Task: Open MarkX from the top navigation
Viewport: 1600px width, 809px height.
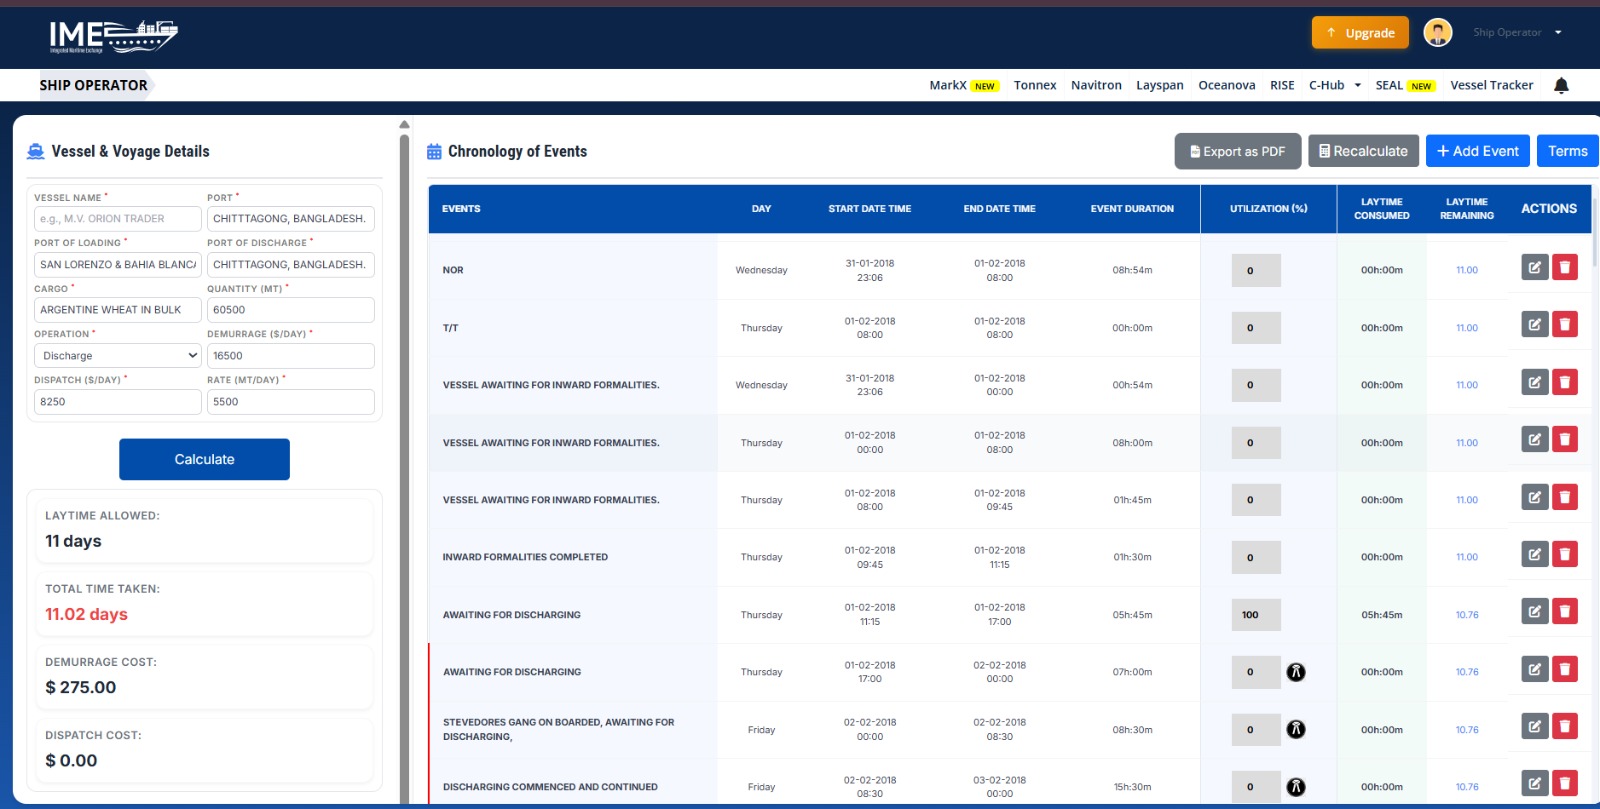Action: (x=948, y=86)
